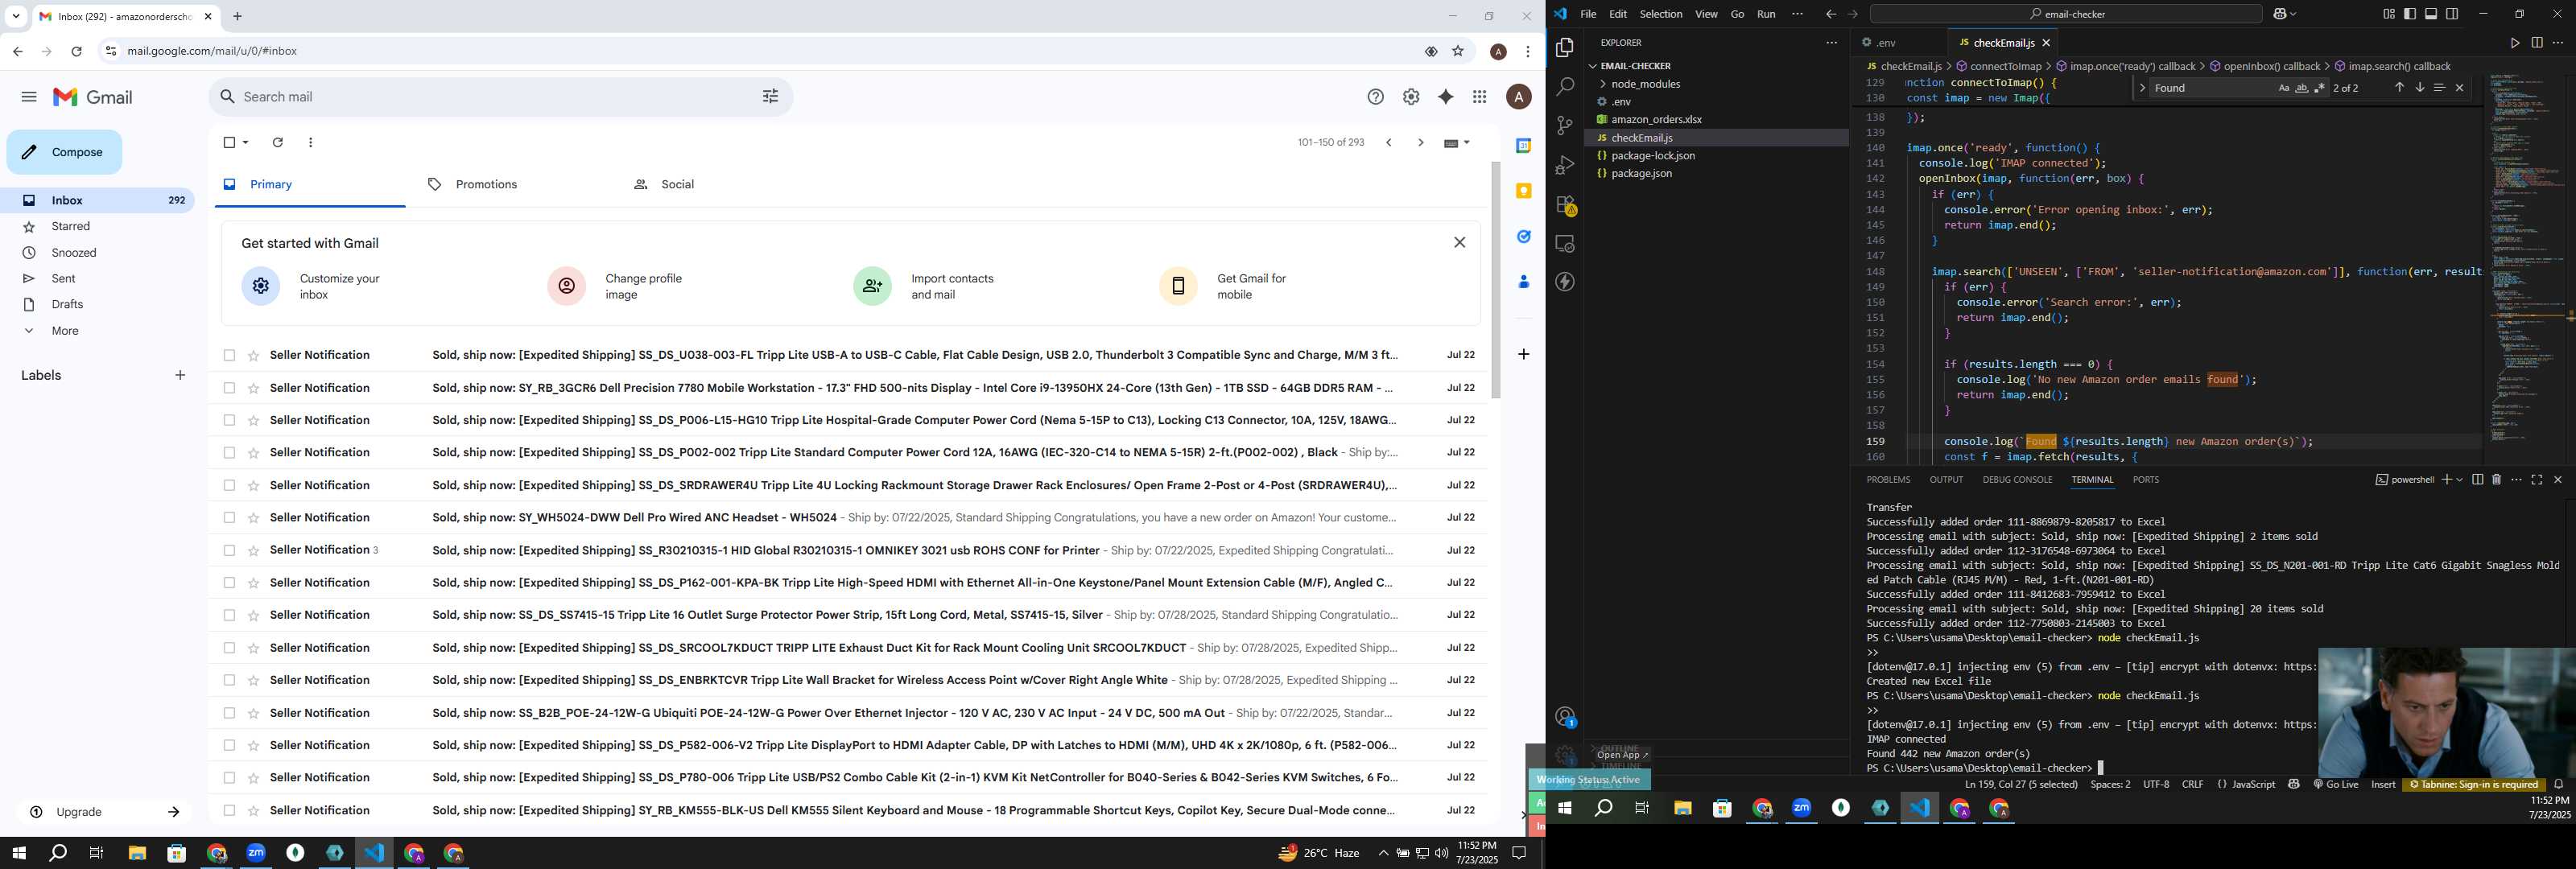Switch to Social tab in Gmail
This screenshot has width=2576, height=869.
[664, 185]
